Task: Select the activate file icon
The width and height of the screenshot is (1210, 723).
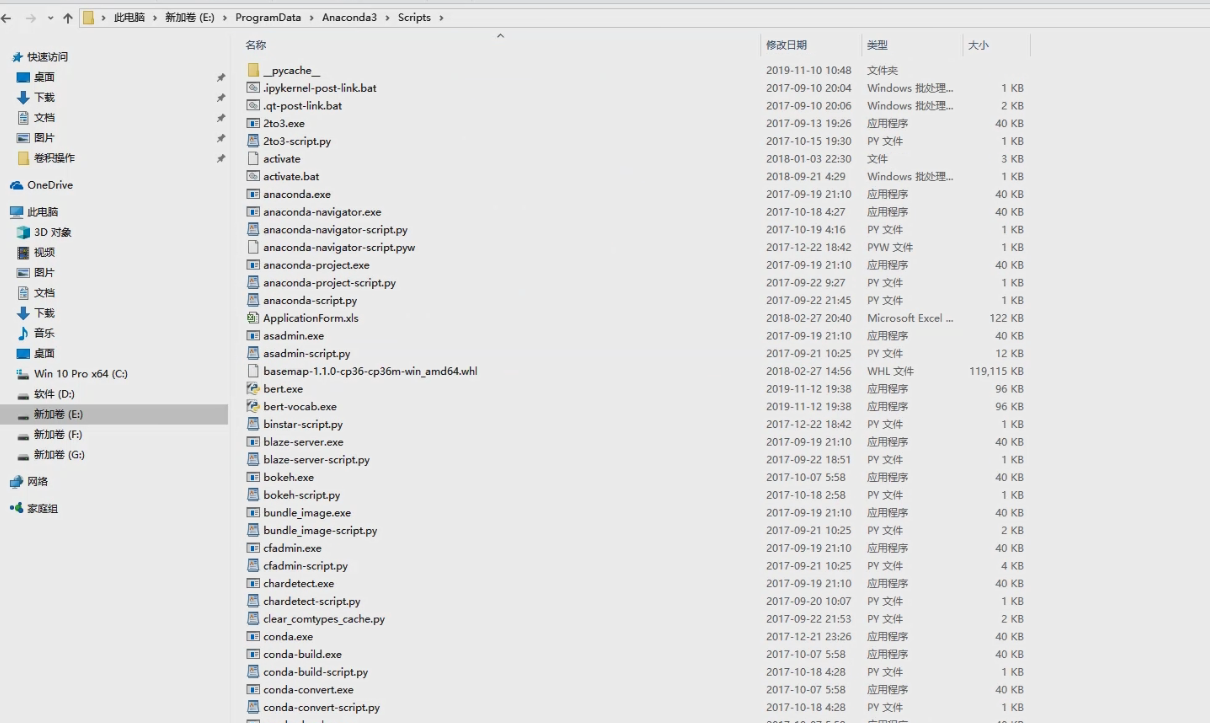Action: tap(253, 159)
